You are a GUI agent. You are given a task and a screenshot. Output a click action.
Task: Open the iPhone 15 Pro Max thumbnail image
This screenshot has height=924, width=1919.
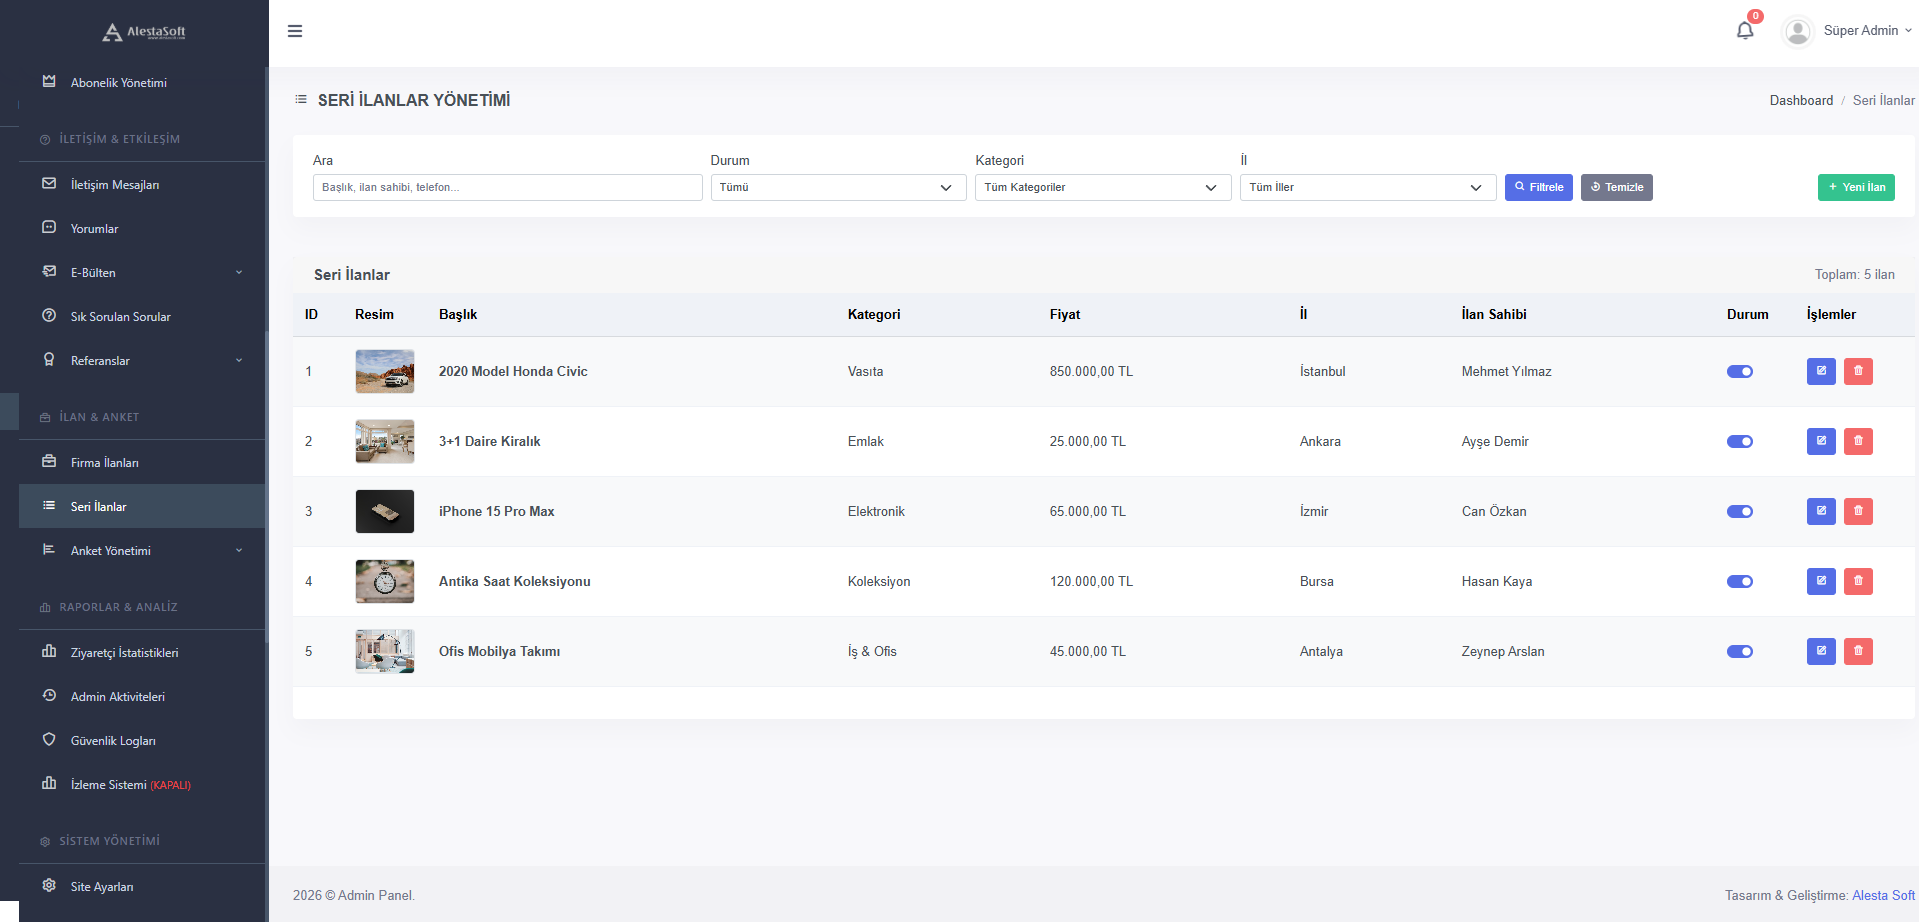point(385,511)
